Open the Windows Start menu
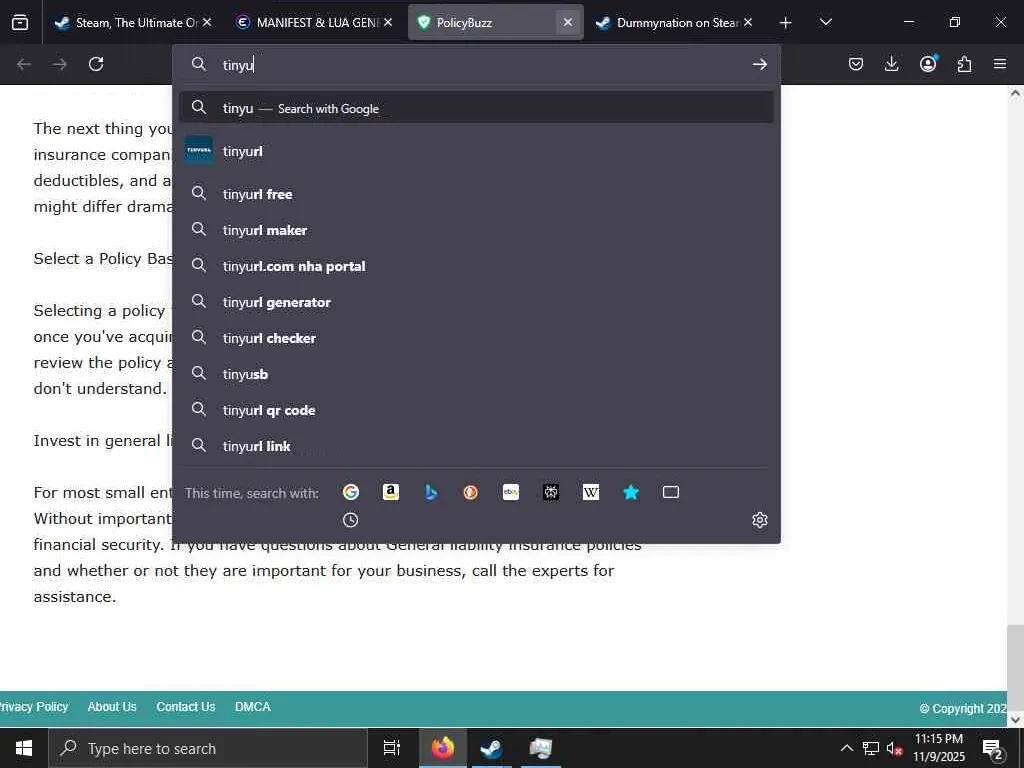Viewport: 1024px width, 768px height. coord(24,748)
